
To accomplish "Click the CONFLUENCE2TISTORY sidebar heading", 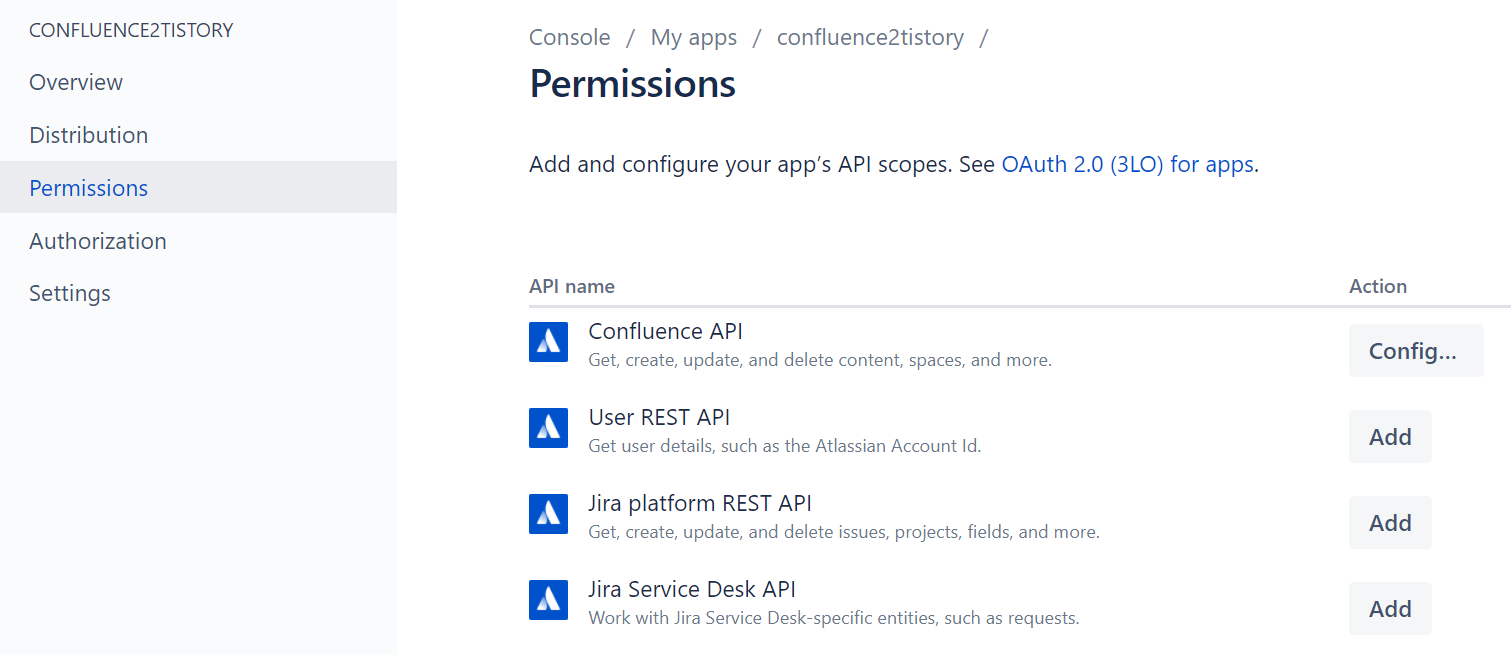I will tap(131, 30).
